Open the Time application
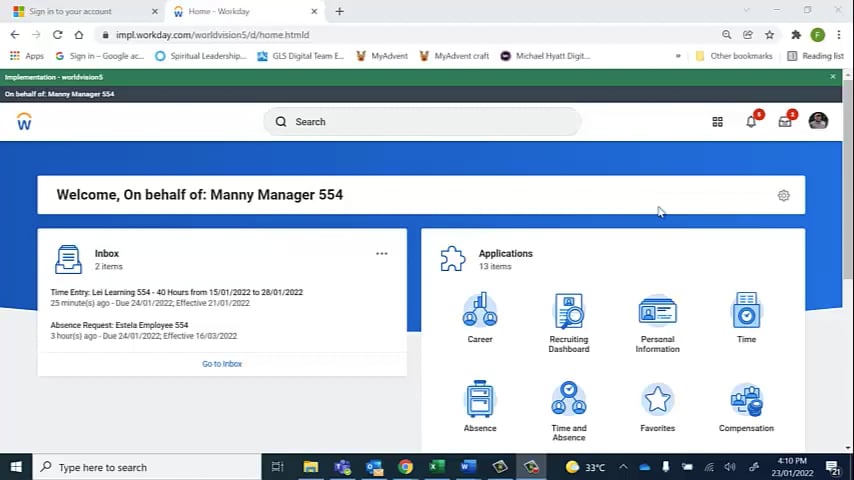Viewport: 854px width, 480px height. click(746, 318)
